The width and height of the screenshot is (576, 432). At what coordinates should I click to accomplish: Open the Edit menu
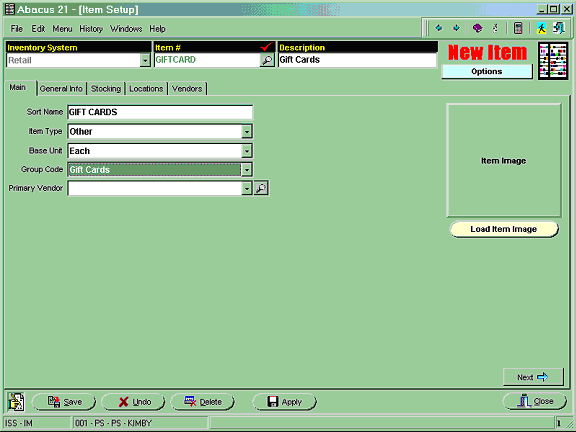pyautogui.click(x=38, y=29)
